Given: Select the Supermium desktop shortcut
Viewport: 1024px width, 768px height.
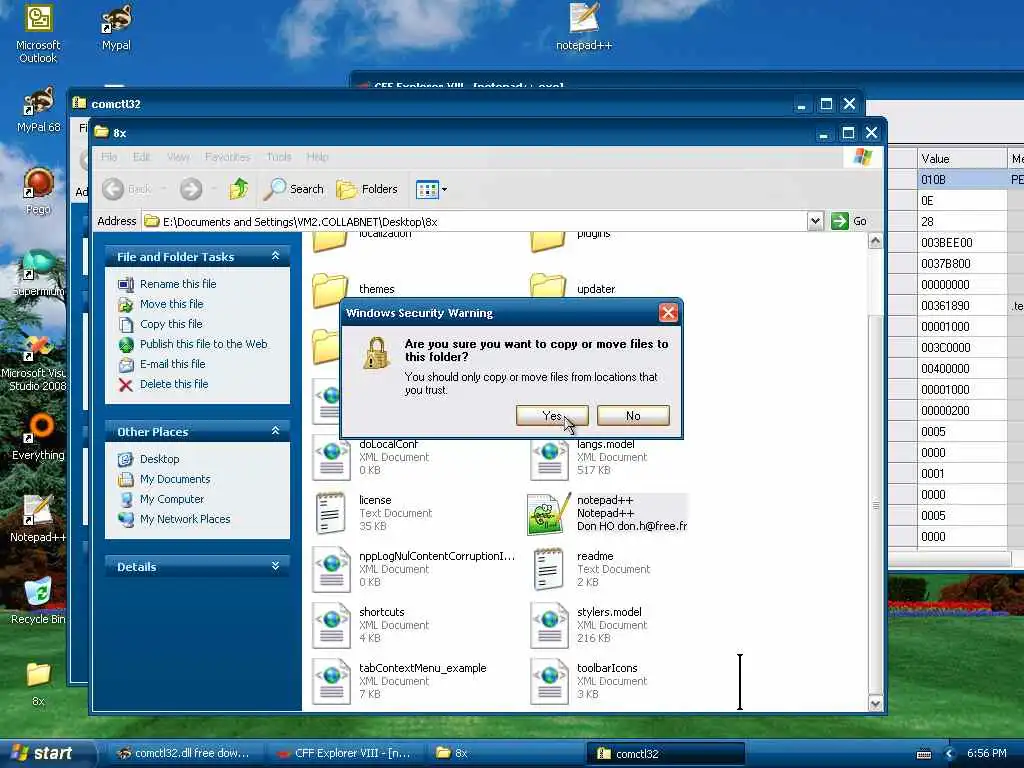Looking at the screenshot, I should (x=38, y=273).
